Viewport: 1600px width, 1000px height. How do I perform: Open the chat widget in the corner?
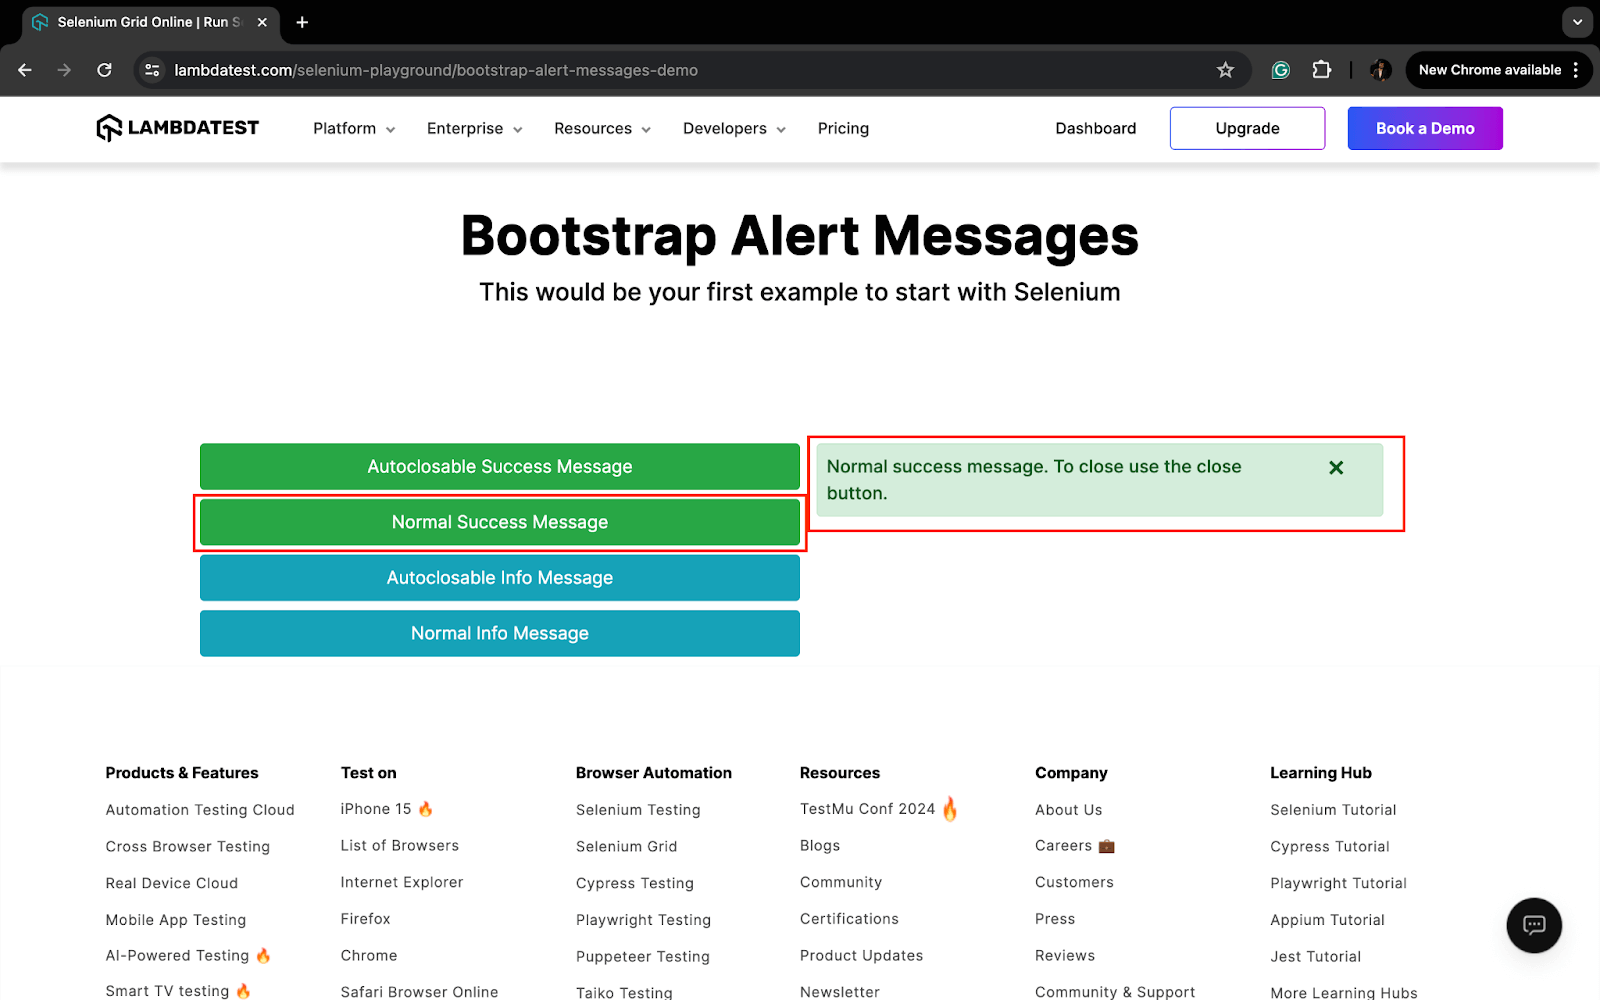point(1533,925)
